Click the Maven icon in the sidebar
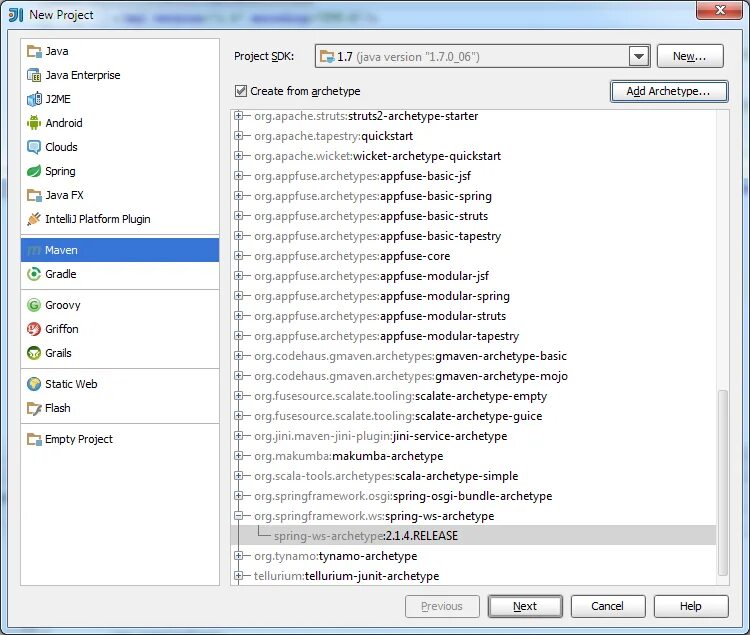 (x=34, y=250)
